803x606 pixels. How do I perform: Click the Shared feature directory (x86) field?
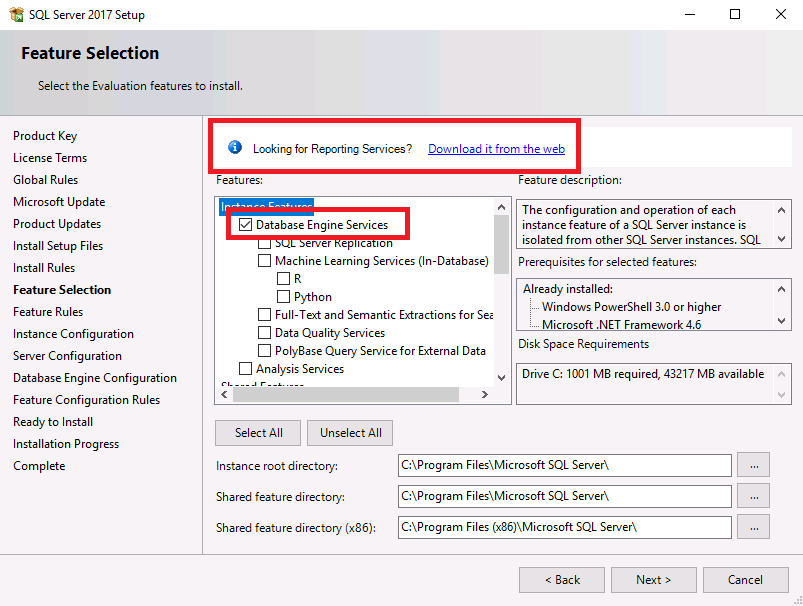click(564, 527)
